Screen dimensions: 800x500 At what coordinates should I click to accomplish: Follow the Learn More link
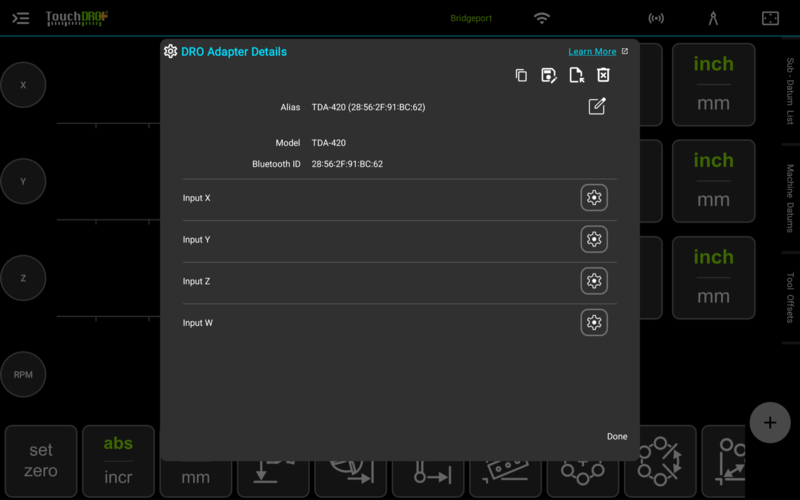click(x=592, y=52)
